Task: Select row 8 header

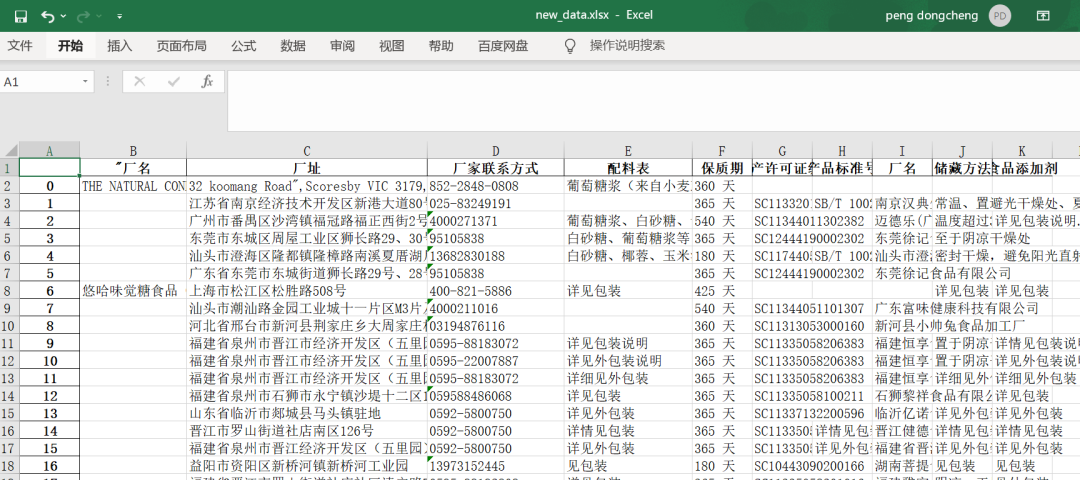Action: pyautogui.click(x=10, y=291)
